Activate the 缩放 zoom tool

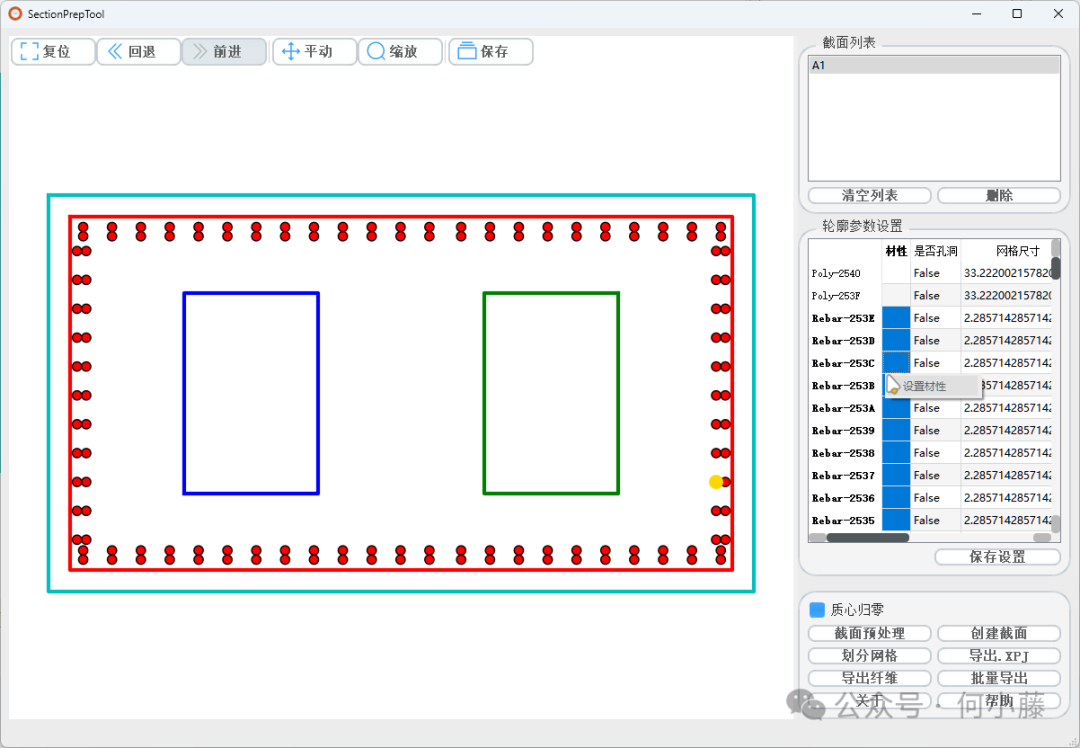(x=400, y=52)
